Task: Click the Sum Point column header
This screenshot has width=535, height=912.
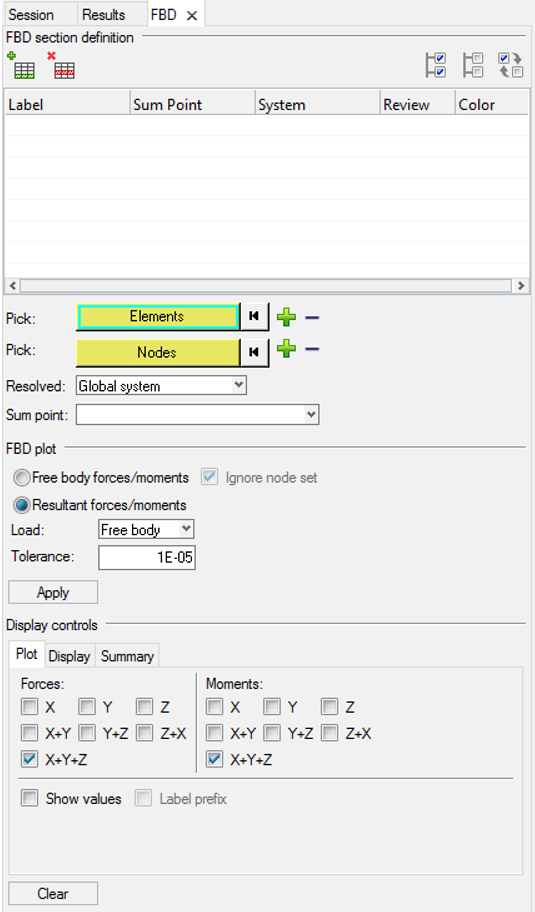Action: click(192, 105)
